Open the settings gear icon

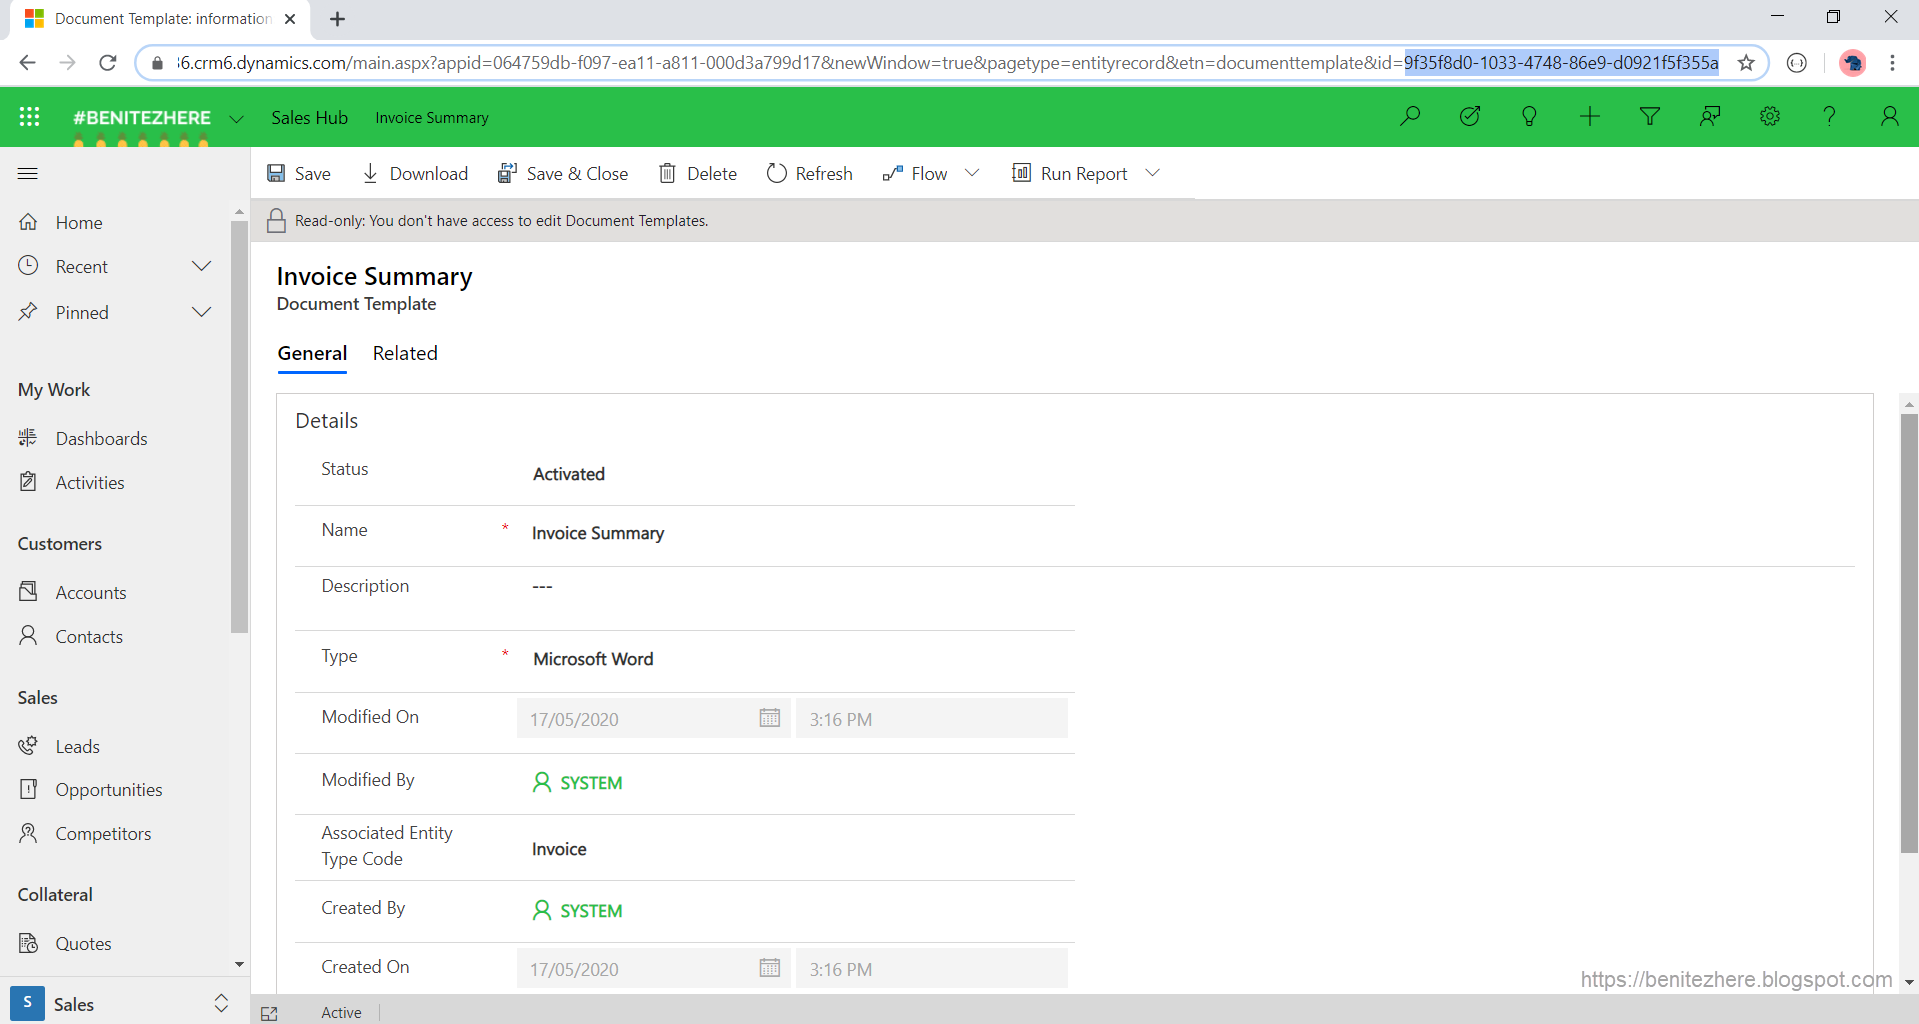point(1770,117)
